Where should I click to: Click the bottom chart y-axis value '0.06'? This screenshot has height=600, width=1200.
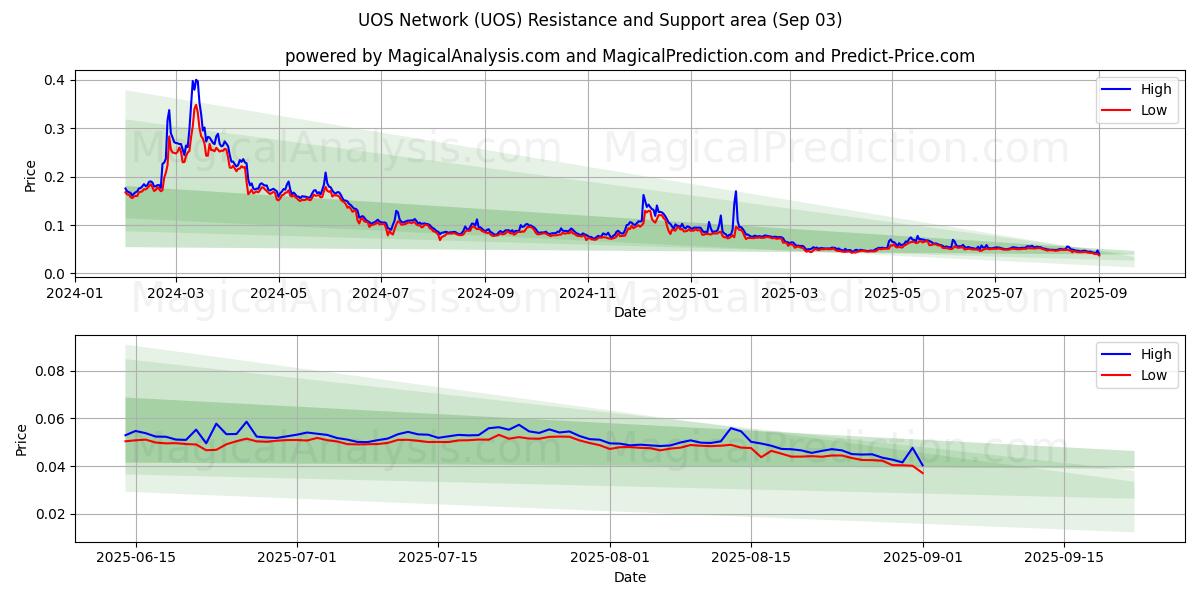click(50, 419)
